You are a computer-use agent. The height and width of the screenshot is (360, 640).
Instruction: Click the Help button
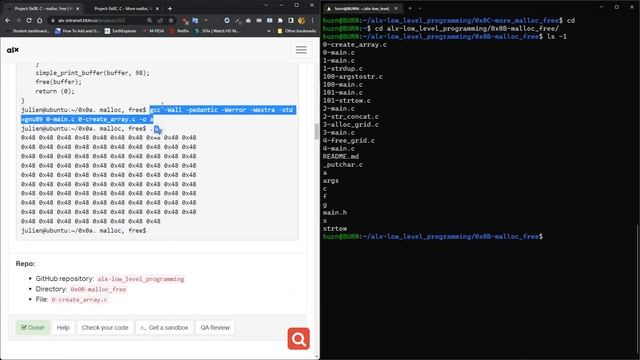pyautogui.click(x=63, y=327)
